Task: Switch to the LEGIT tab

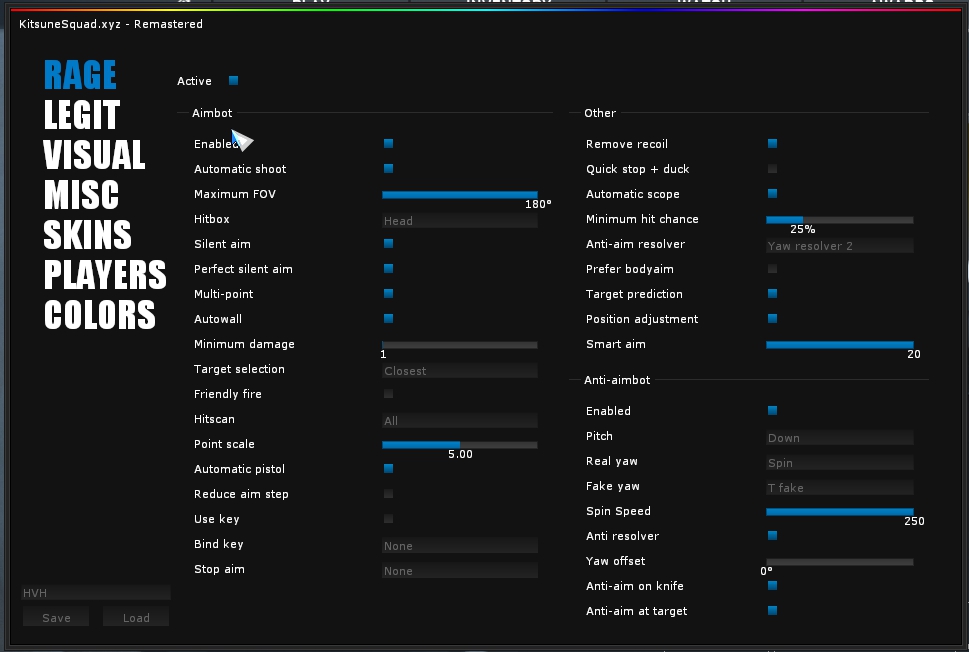Action: tap(81, 115)
